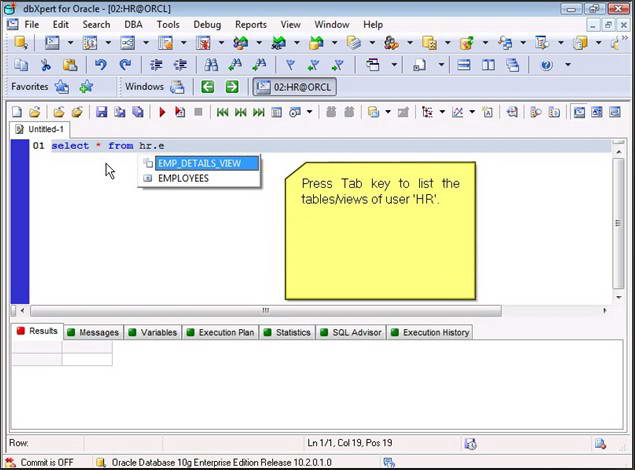This screenshot has width=635, height=470.
Task: Open the Reports menu
Action: [x=251, y=25]
